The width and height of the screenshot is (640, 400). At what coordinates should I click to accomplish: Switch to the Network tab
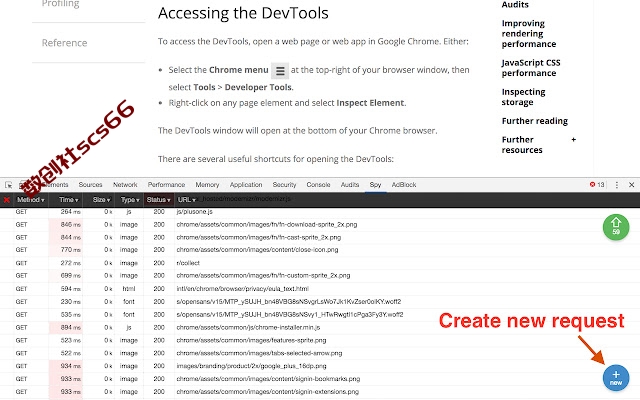(125, 185)
